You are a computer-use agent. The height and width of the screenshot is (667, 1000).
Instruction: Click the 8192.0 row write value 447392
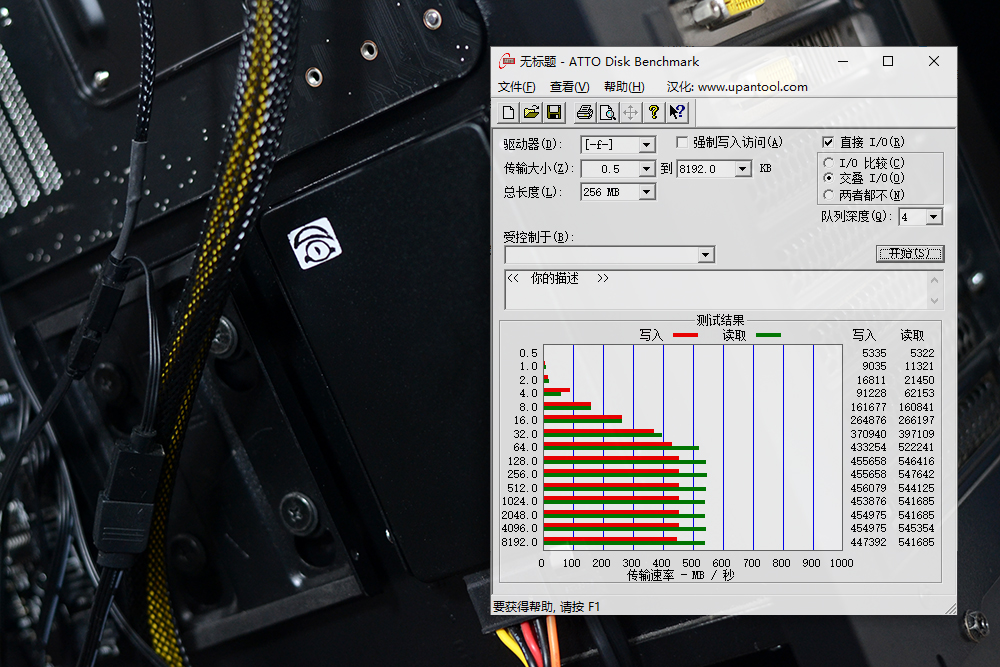coord(868,542)
